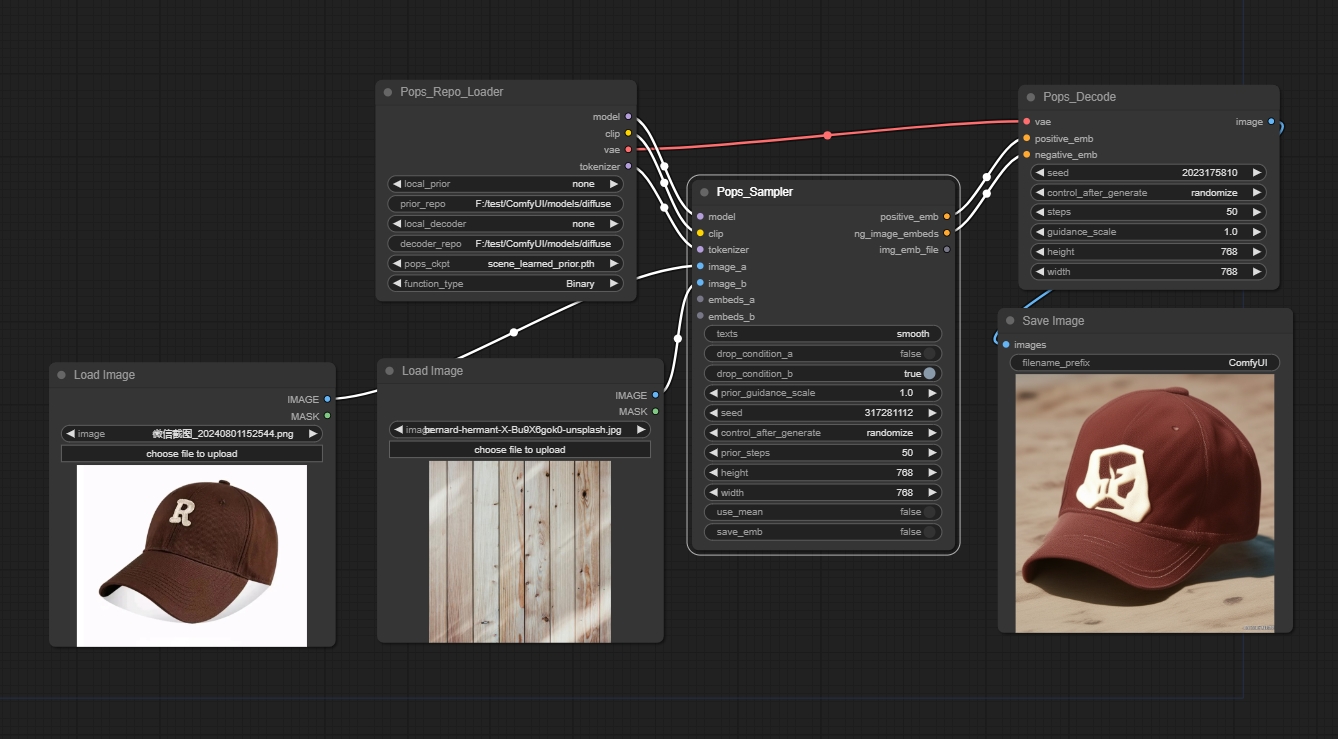Click the Pops_Decode node title
1338x739 pixels.
pyautogui.click(x=1079, y=97)
